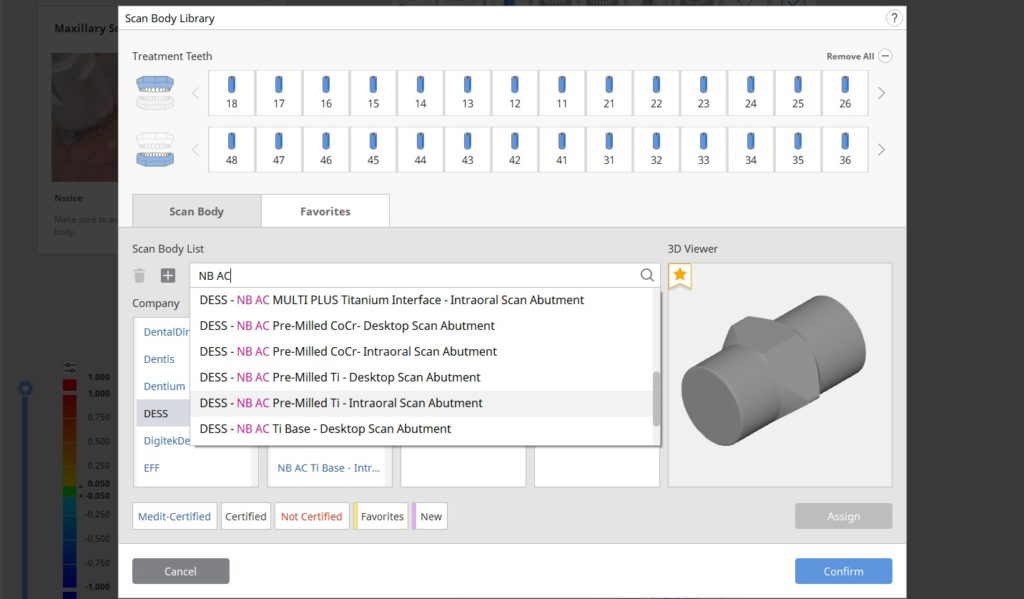This screenshot has width=1024, height=599.
Task: Click the Cancel button
Action: pyautogui.click(x=180, y=571)
